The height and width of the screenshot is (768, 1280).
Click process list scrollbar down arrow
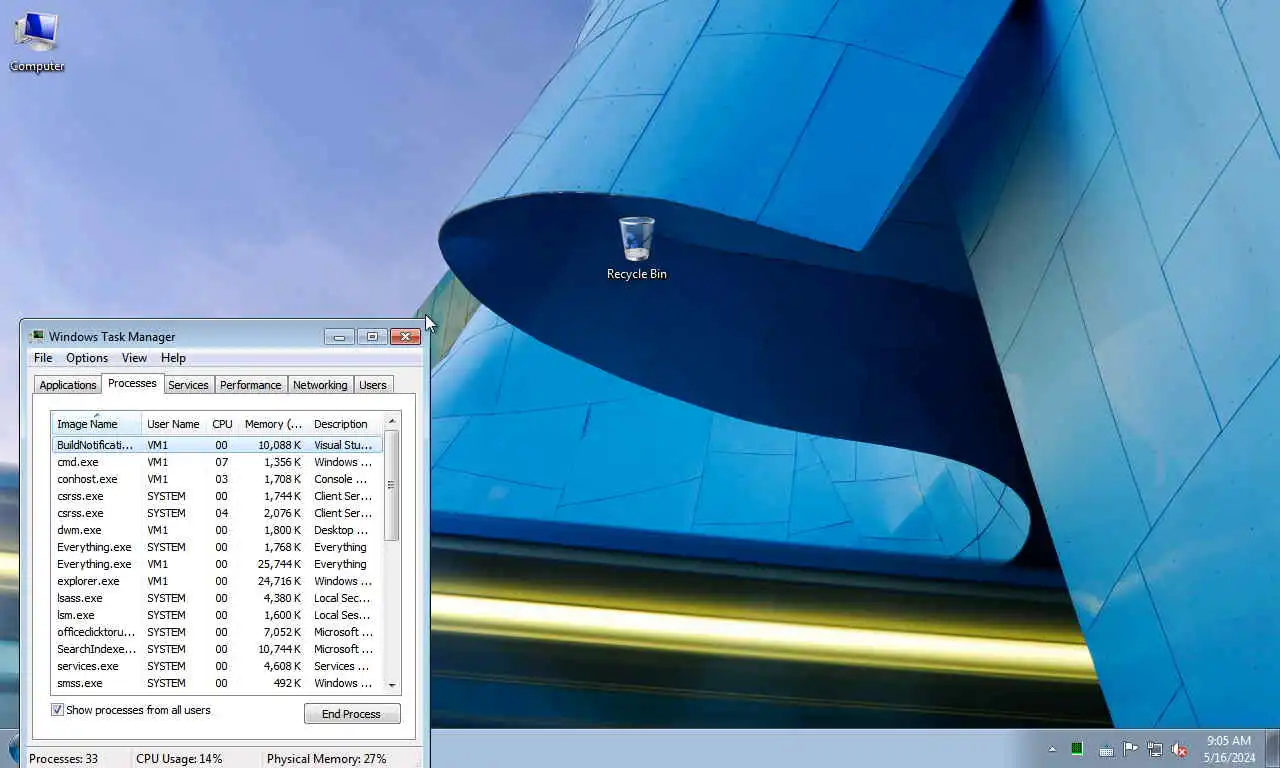(x=392, y=685)
